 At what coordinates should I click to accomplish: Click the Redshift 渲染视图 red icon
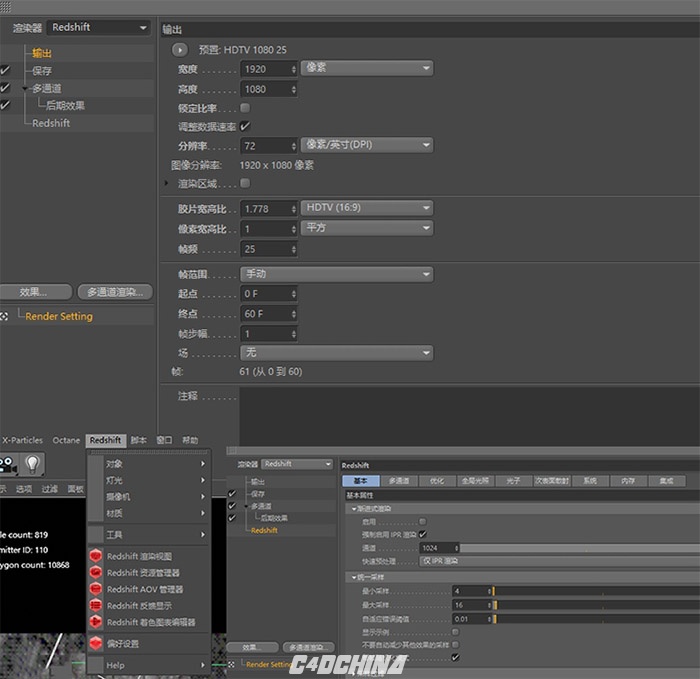click(96, 556)
